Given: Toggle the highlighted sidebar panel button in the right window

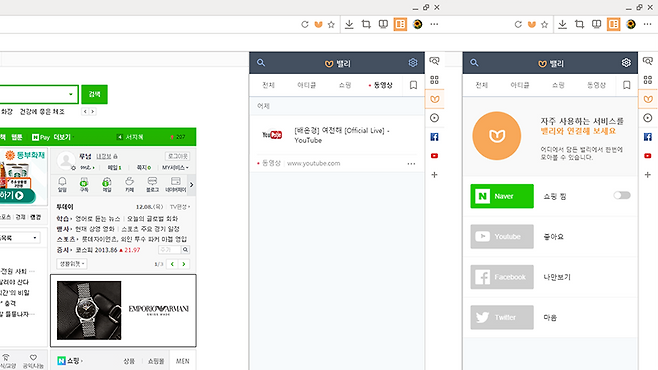Looking at the screenshot, I should (x=614, y=24).
